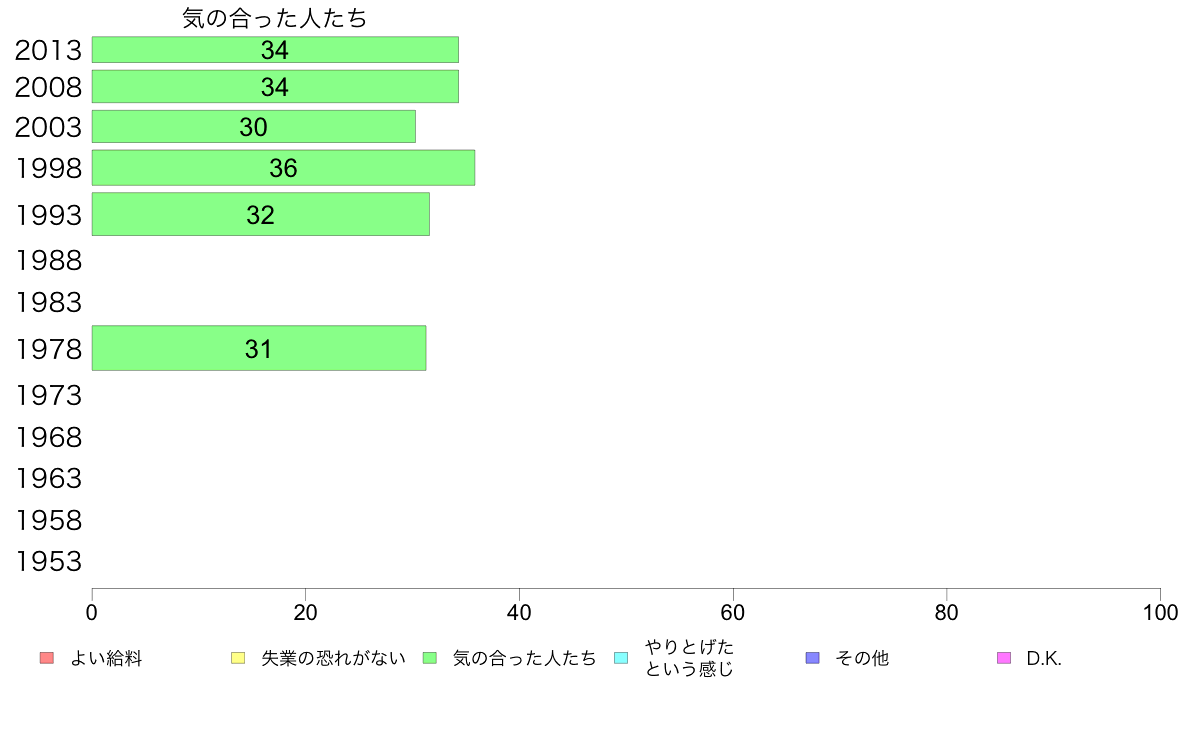
Task: Click the cyan やりとげたという感じ legend swatch
Action: pos(621,658)
